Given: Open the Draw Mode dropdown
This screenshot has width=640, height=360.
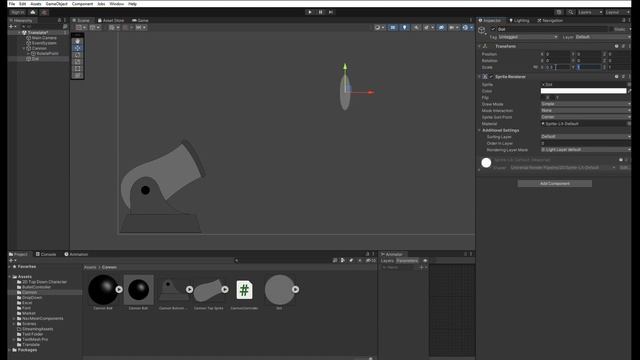Looking at the screenshot, I should pos(586,104).
